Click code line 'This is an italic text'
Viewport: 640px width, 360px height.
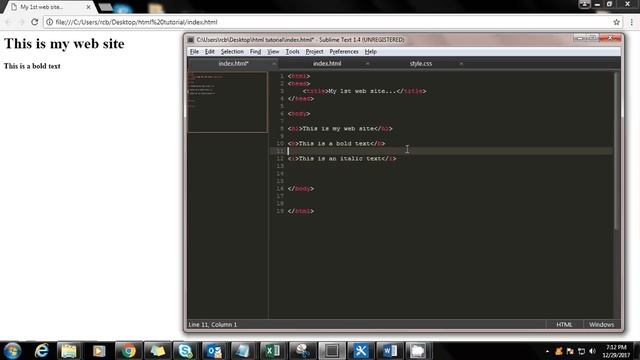point(342,158)
